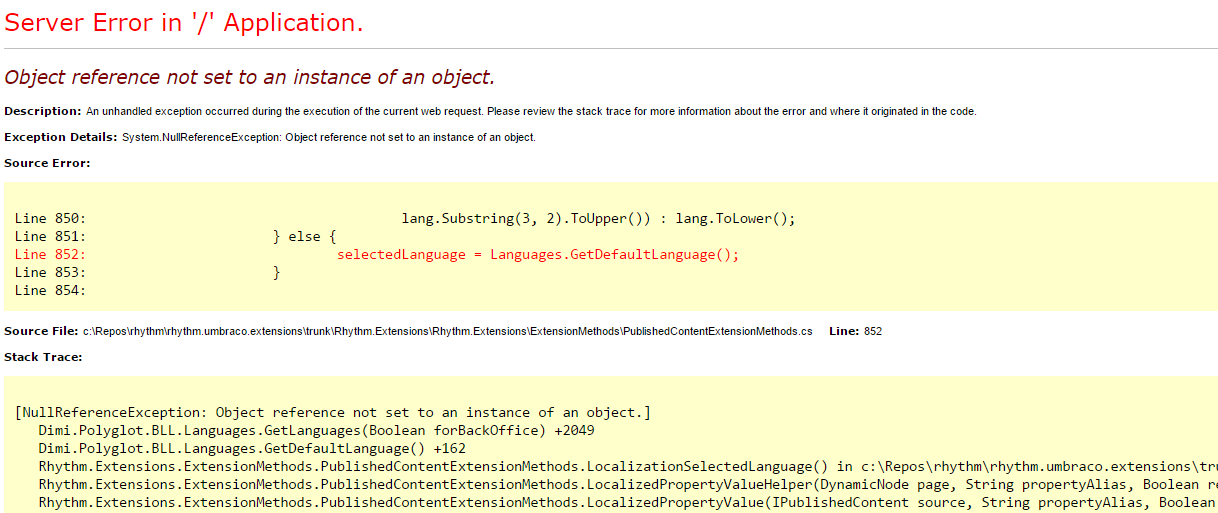The image size is (1218, 513).
Task: Click the bold "Stack Trace:" label
Action: [43, 356]
